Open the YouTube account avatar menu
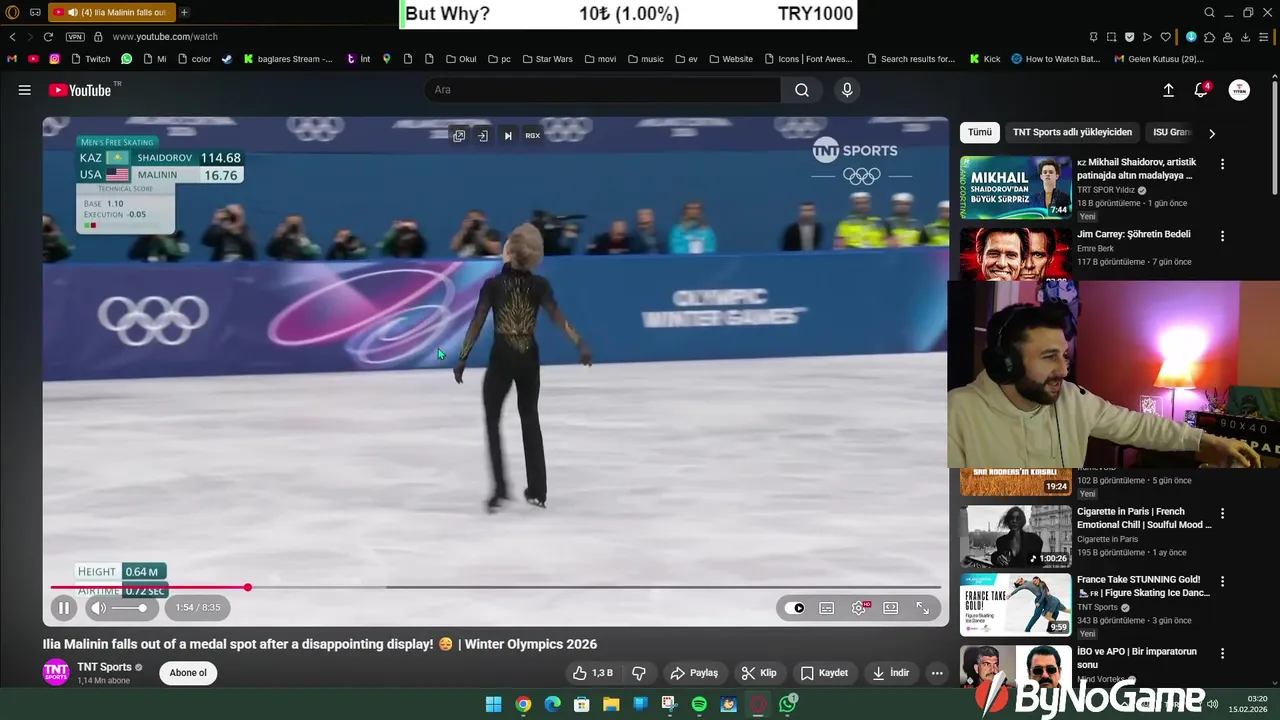 coord(1239,90)
